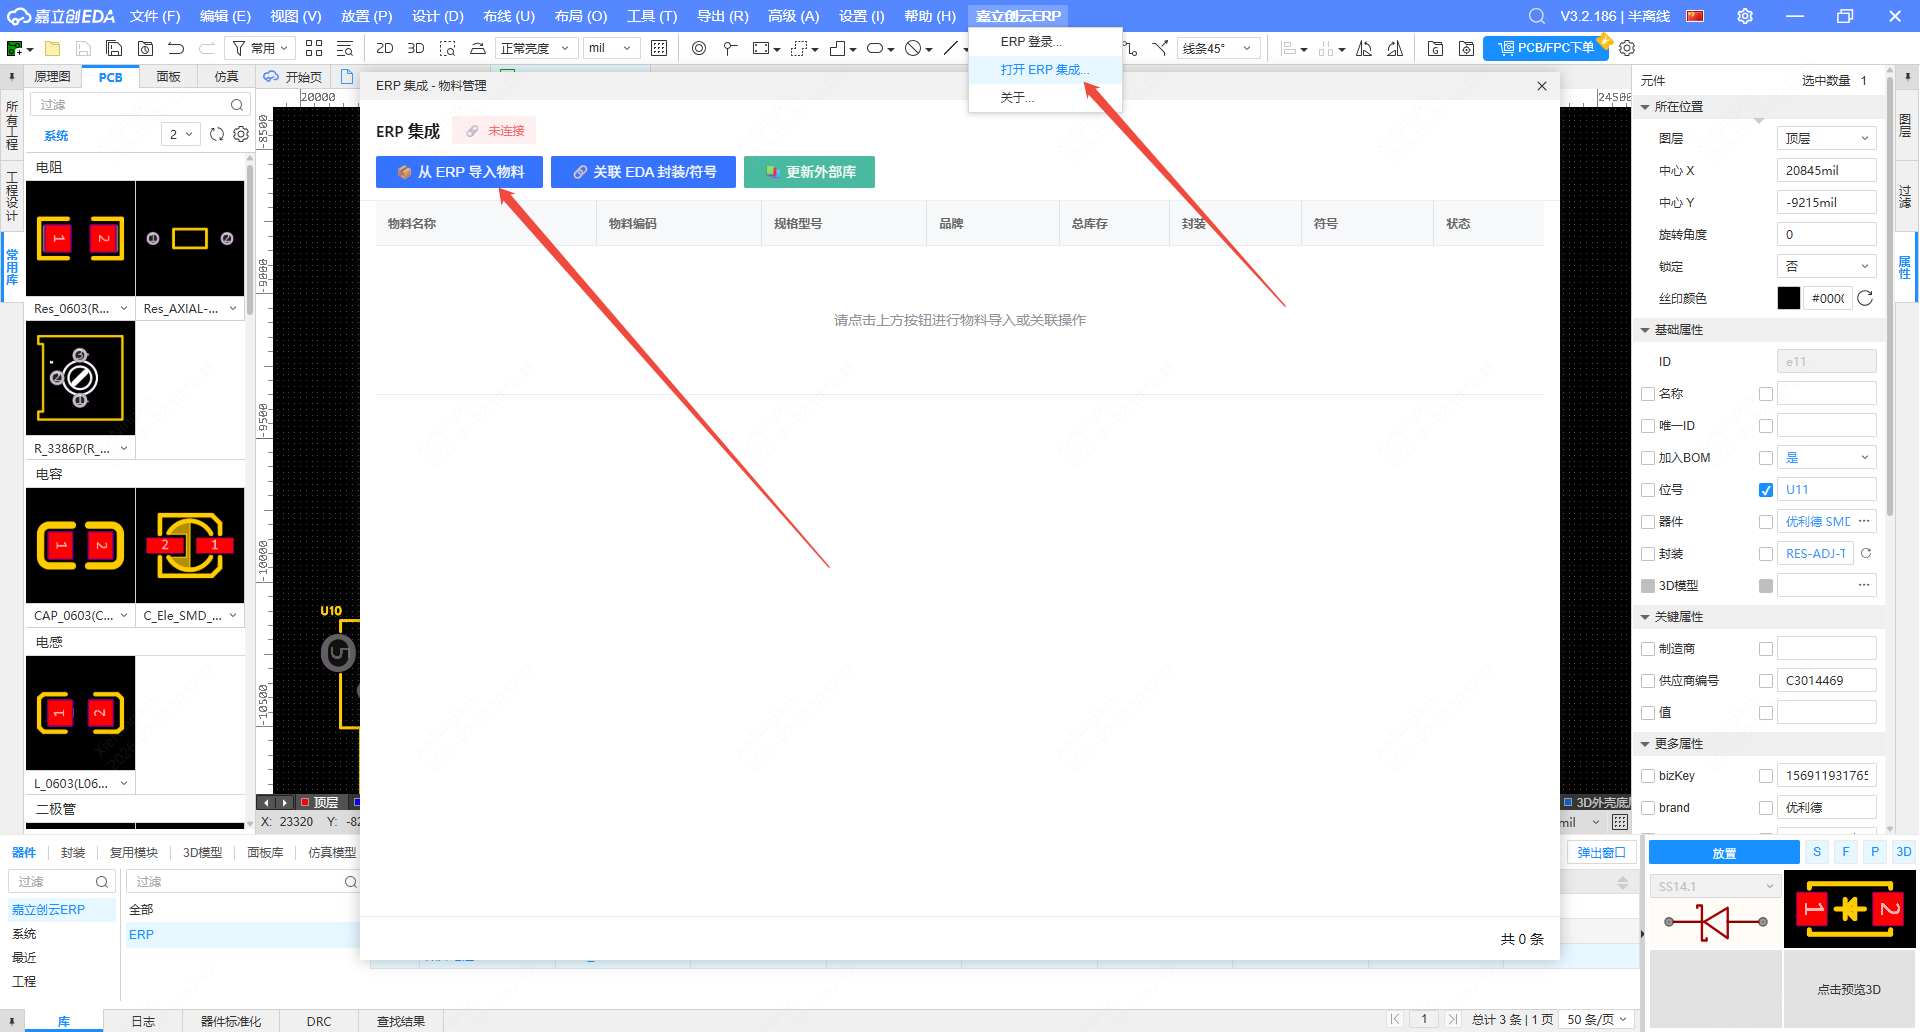Tick the 供应商编号 property checkbox
The height and width of the screenshot is (1032, 1920).
(x=1648, y=681)
